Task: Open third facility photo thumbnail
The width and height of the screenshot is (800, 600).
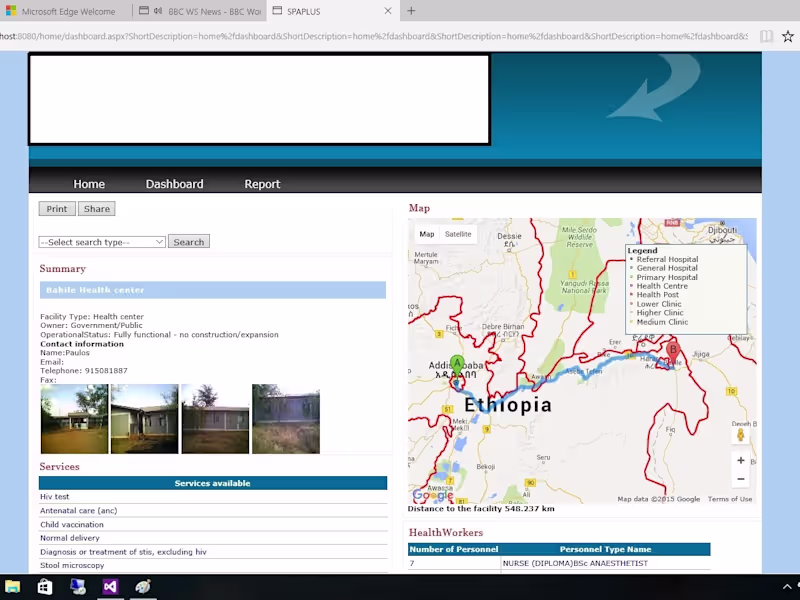Action: point(215,419)
